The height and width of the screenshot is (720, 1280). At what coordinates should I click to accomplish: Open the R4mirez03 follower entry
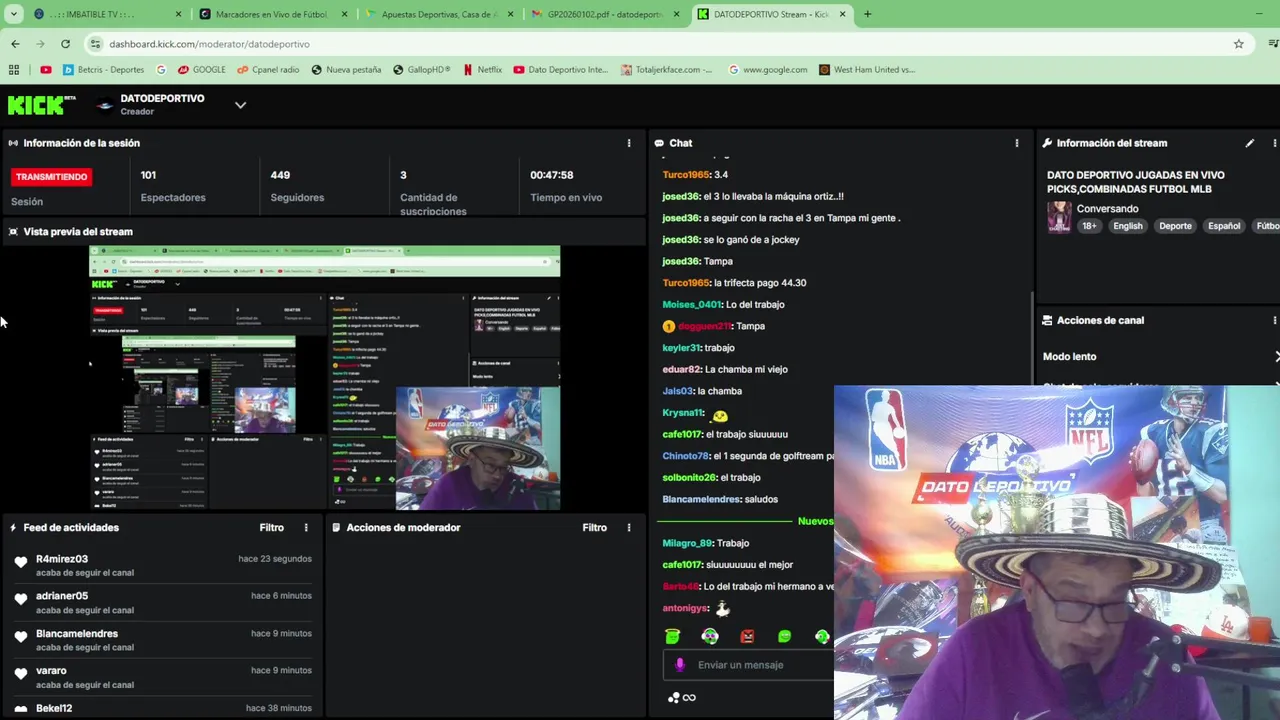tap(163, 566)
